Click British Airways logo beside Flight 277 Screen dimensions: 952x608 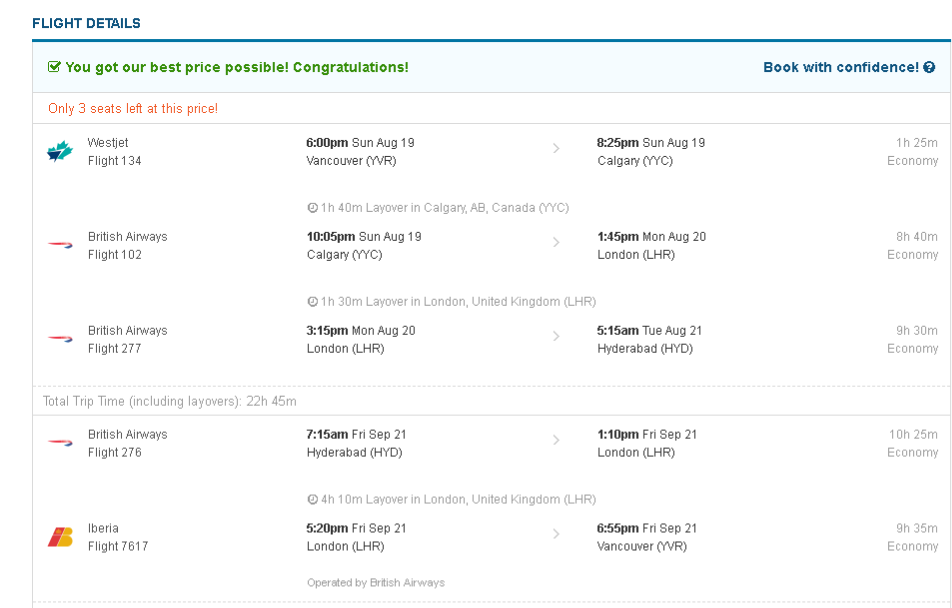click(x=60, y=339)
